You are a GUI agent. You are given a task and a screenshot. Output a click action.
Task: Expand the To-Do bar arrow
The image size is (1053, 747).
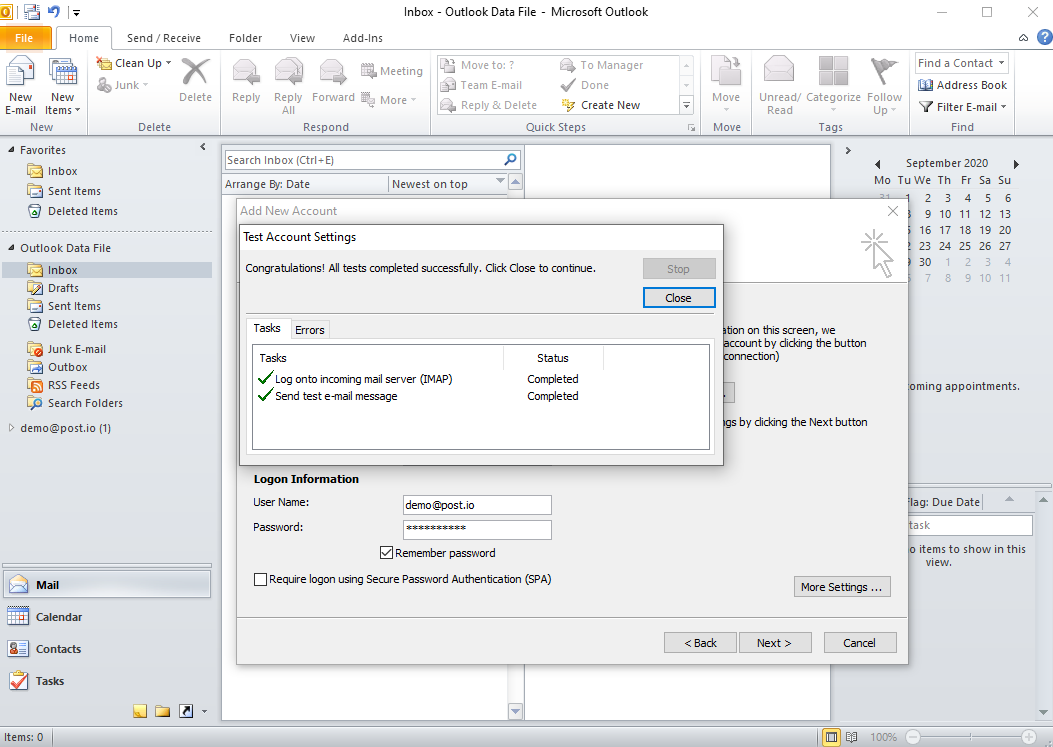pos(848,150)
